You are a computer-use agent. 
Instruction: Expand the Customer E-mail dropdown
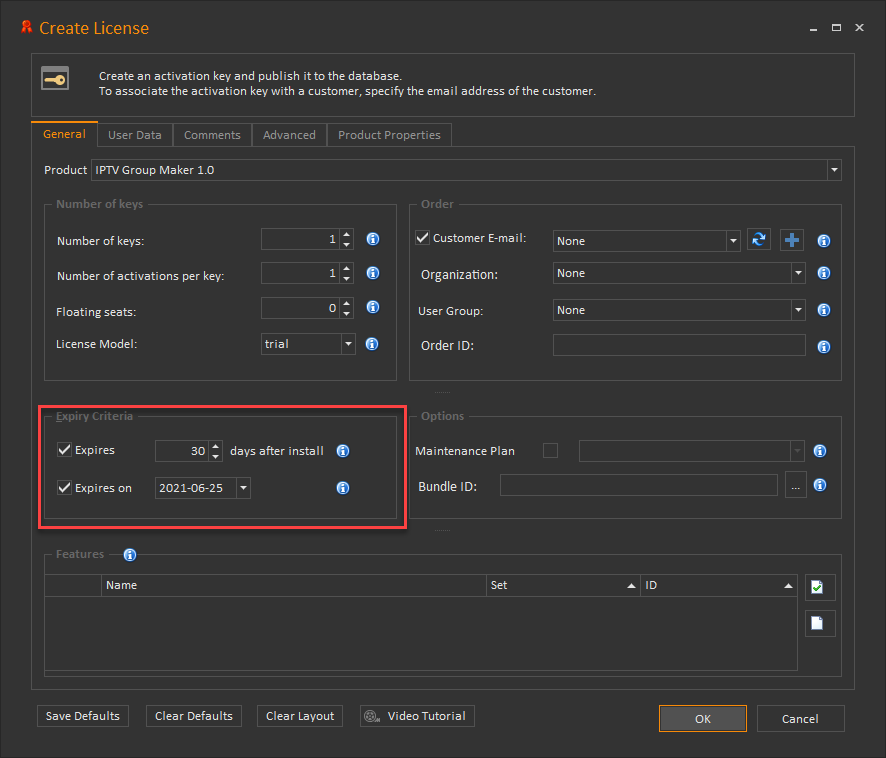tap(733, 241)
